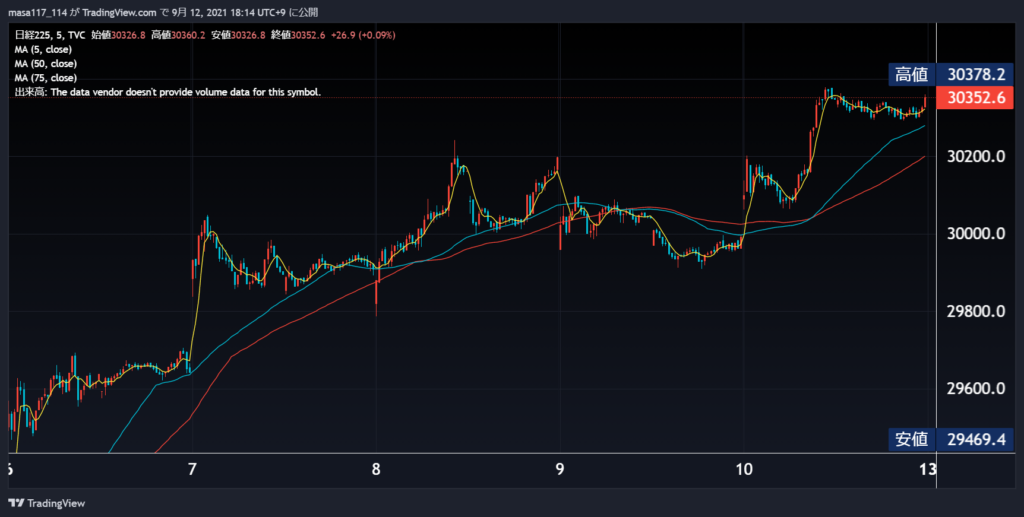Click date label 8 on time axis
This screenshot has height=517, width=1024.
pyautogui.click(x=376, y=469)
